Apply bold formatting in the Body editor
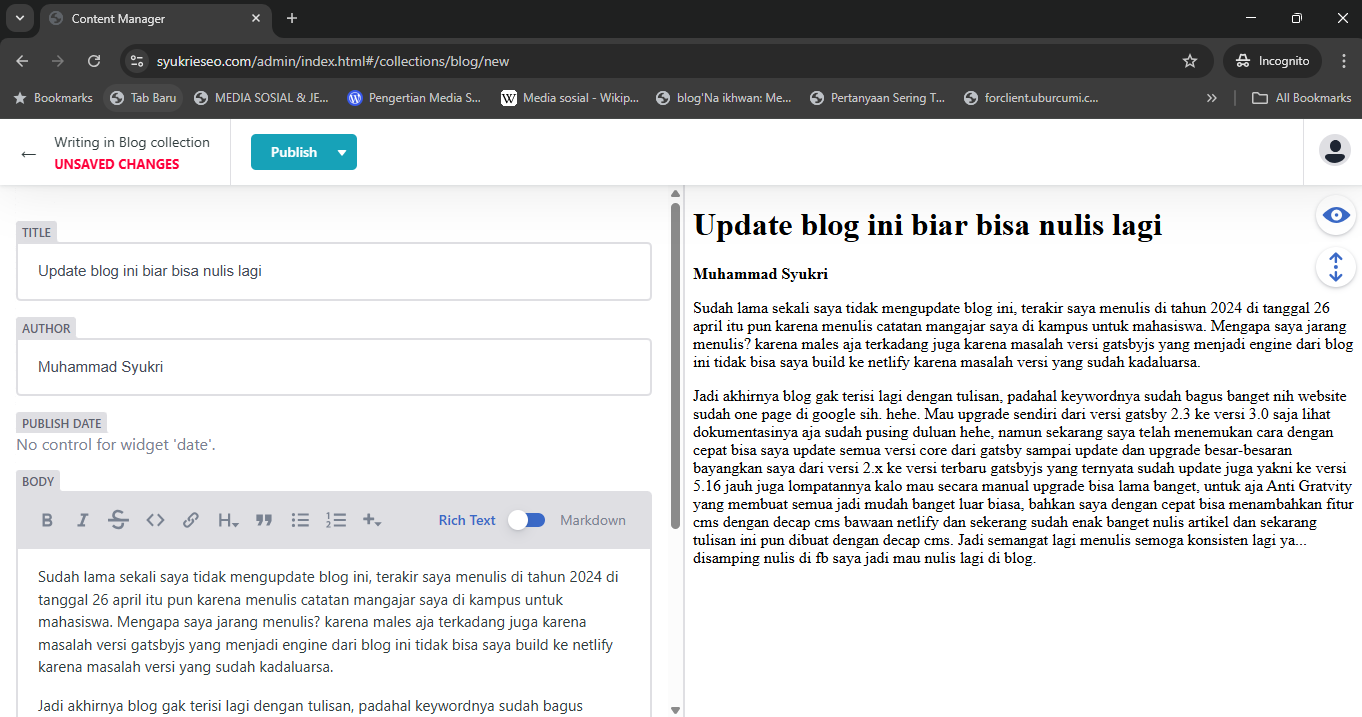 click(47, 520)
